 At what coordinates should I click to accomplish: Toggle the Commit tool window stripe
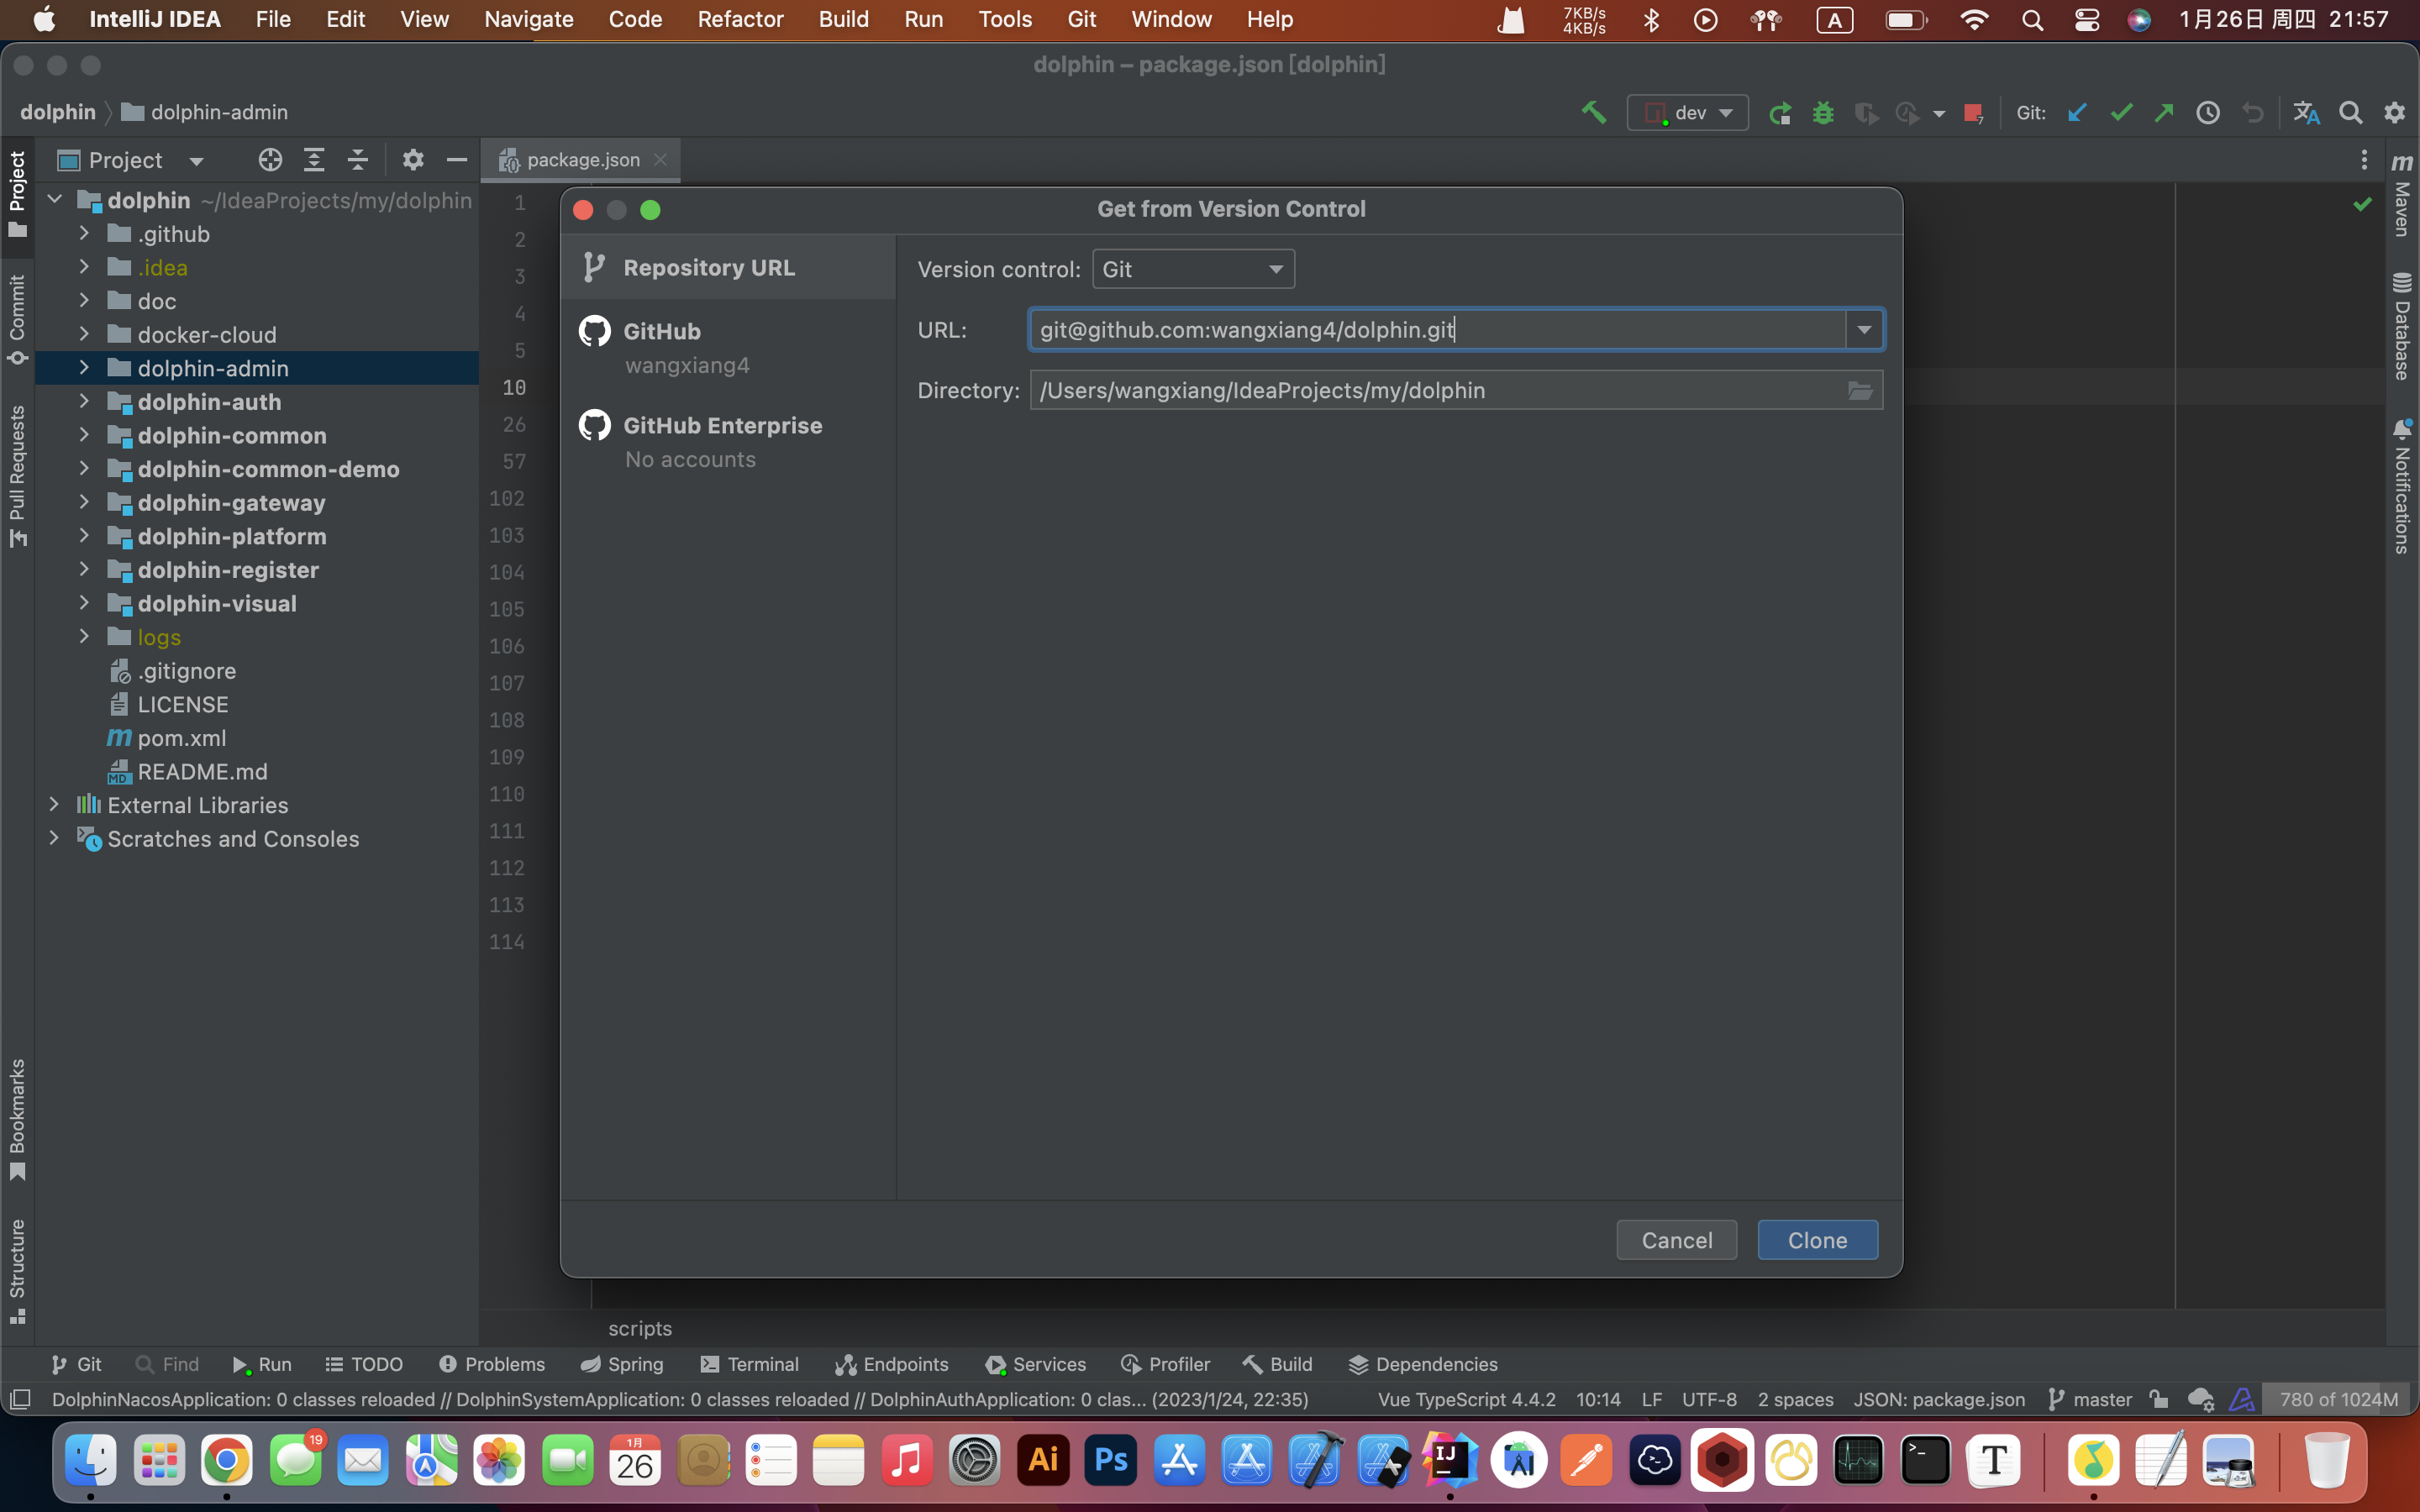[17, 318]
